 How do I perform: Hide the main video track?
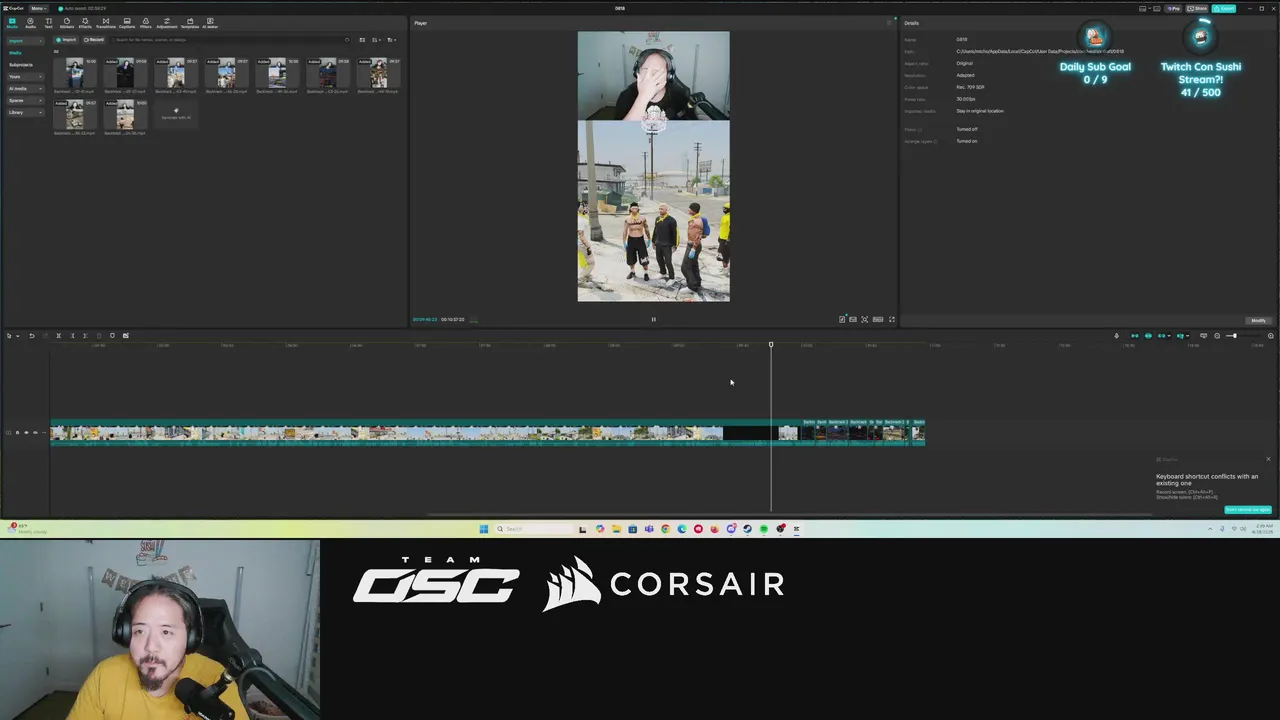tap(26, 433)
